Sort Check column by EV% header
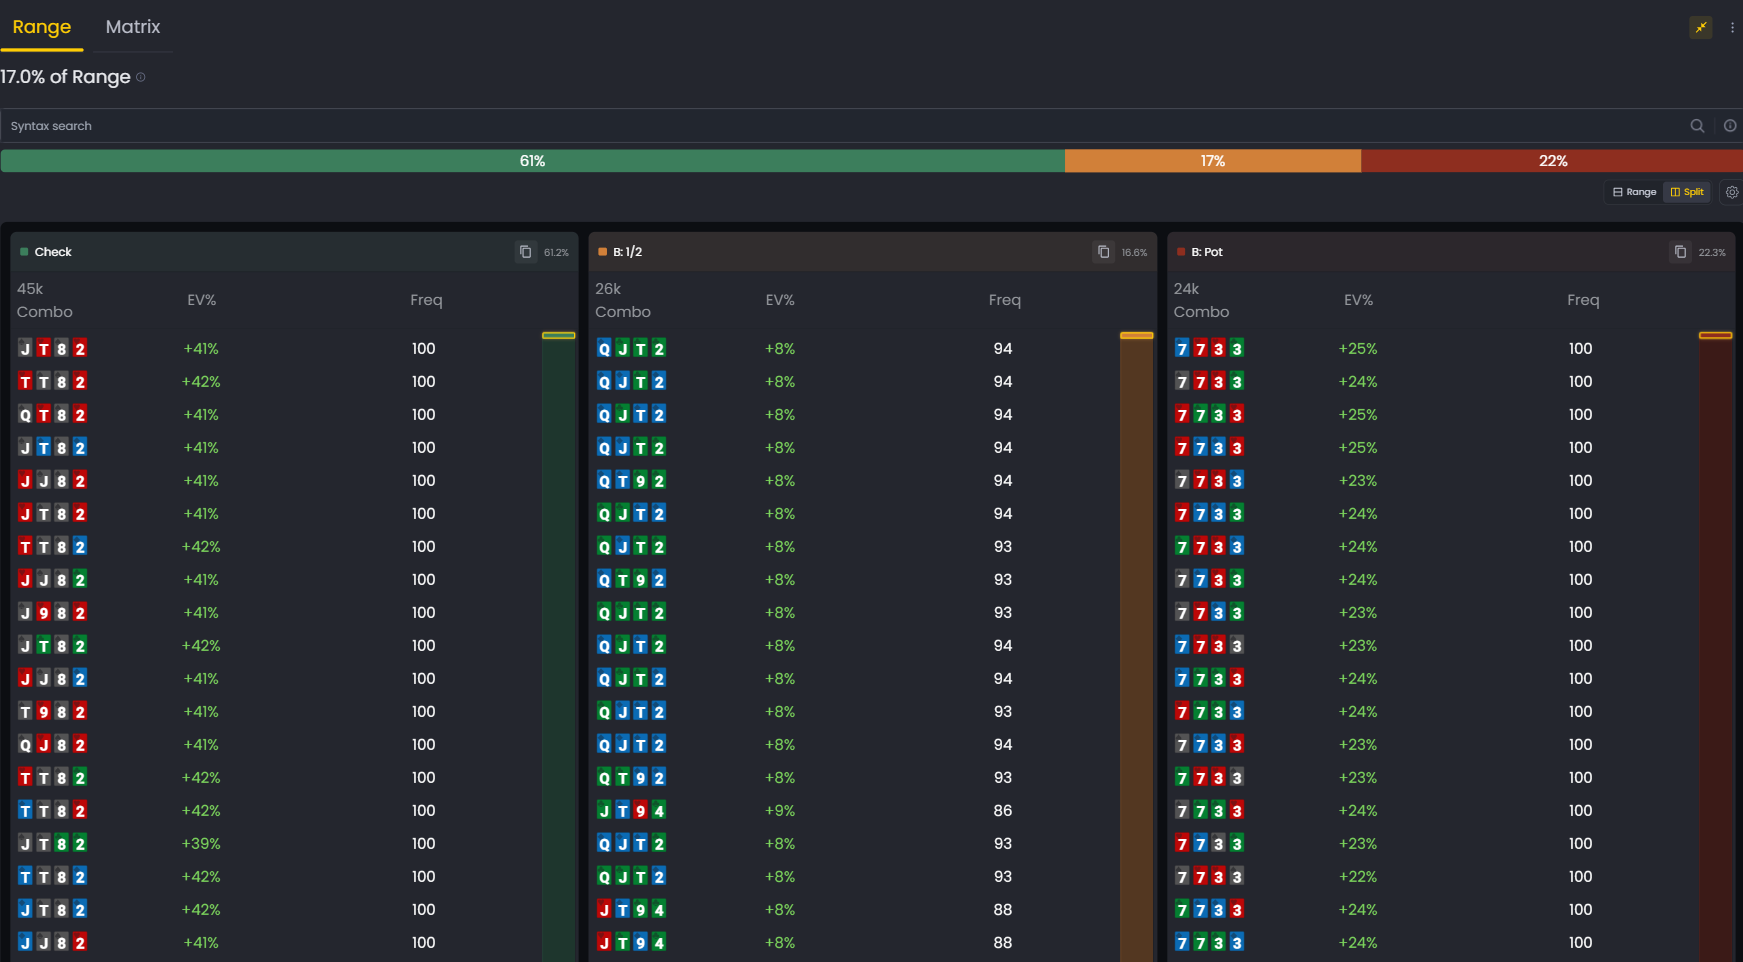 coord(201,300)
